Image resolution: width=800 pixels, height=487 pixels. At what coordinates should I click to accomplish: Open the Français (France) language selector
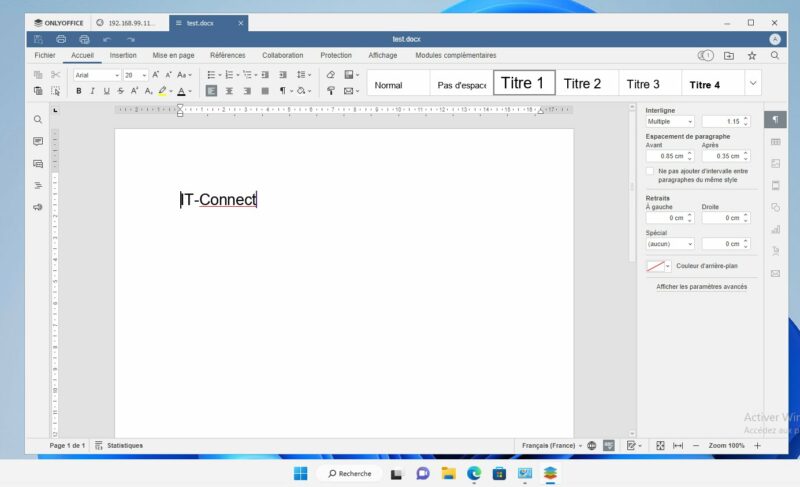(x=552, y=446)
